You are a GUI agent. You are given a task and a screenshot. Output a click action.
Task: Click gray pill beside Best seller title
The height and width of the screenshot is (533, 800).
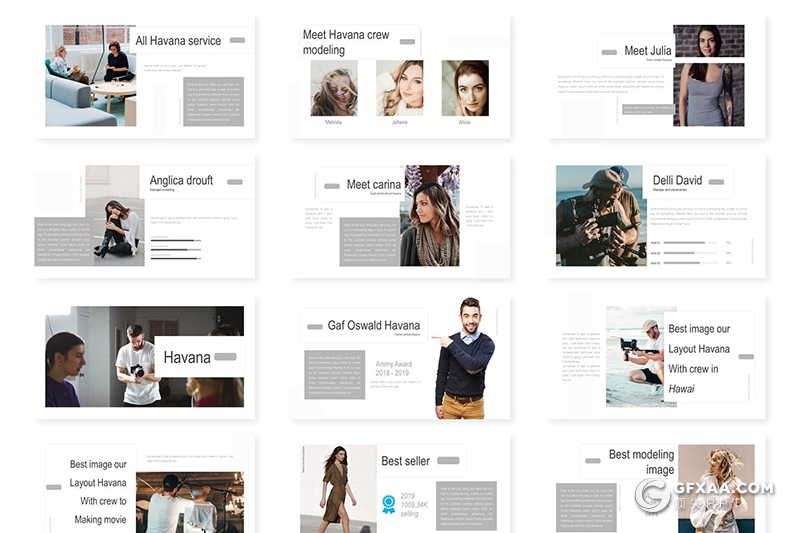[x=448, y=461]
